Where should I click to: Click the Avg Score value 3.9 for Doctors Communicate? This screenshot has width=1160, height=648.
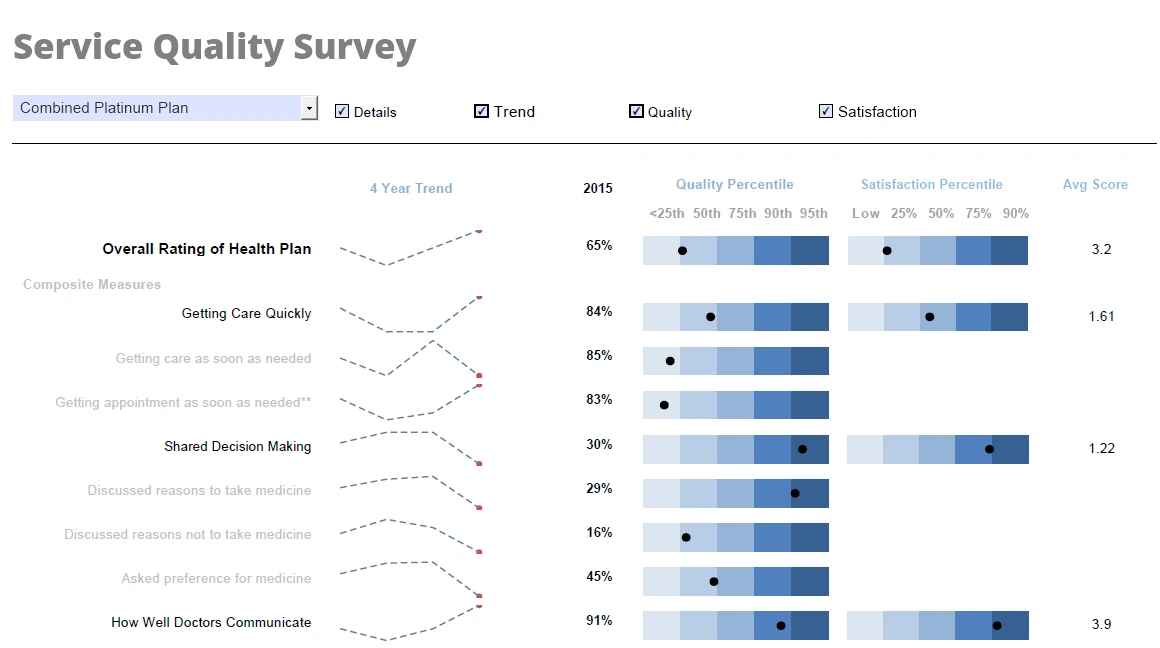(x=1101, y=624)
